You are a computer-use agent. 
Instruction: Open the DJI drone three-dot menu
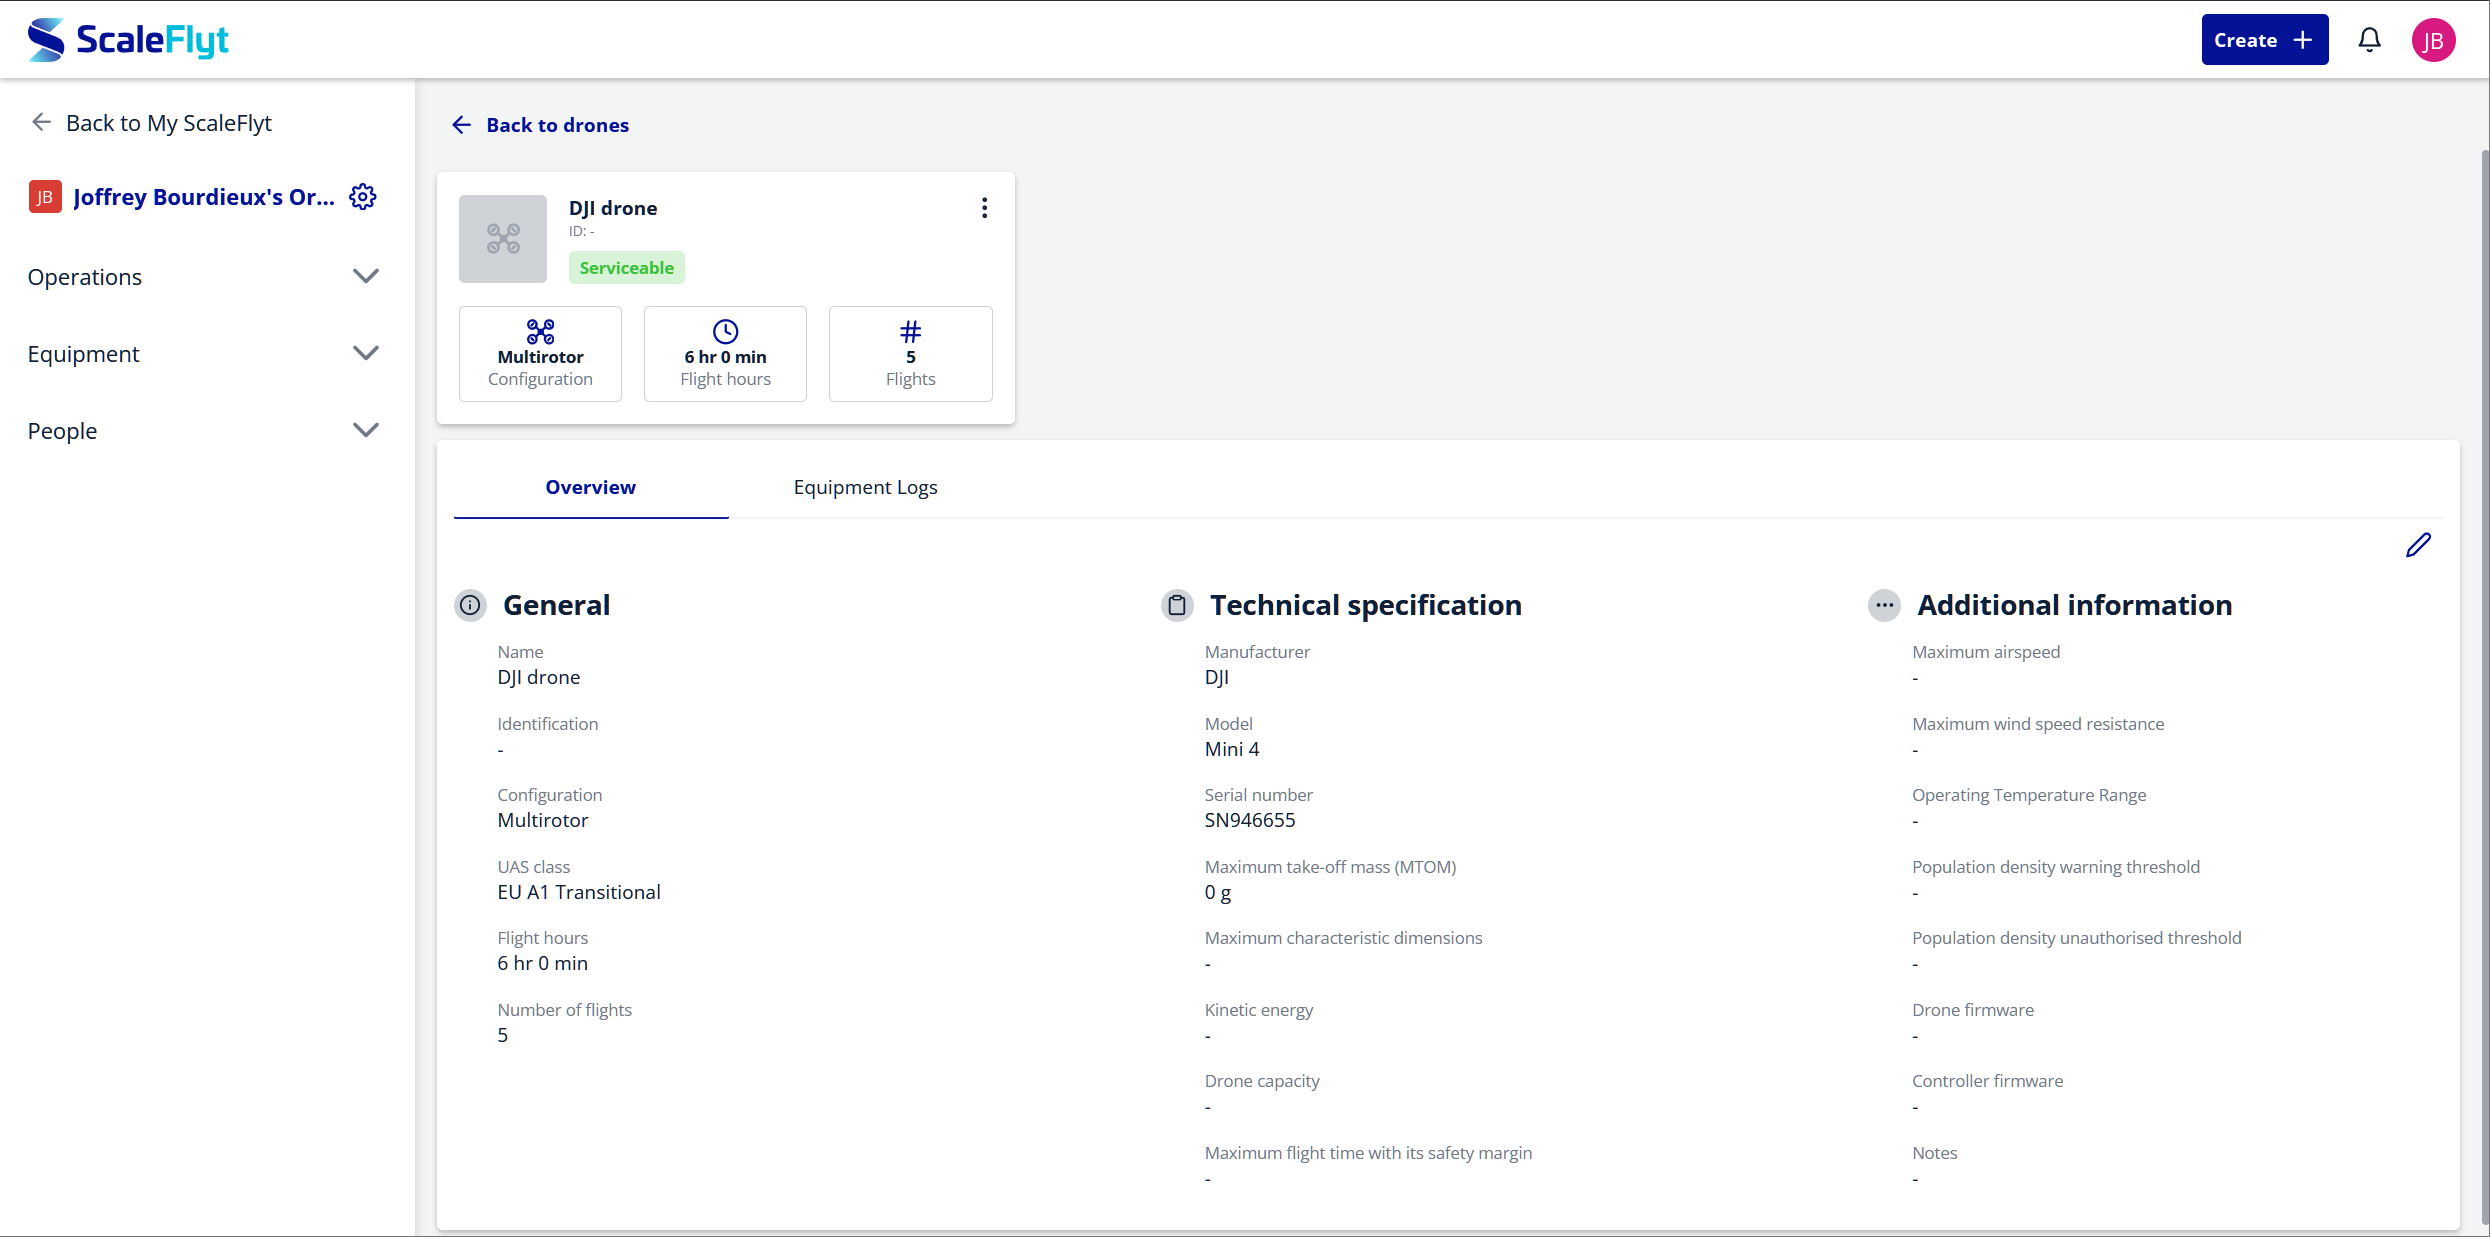[985, 208]
